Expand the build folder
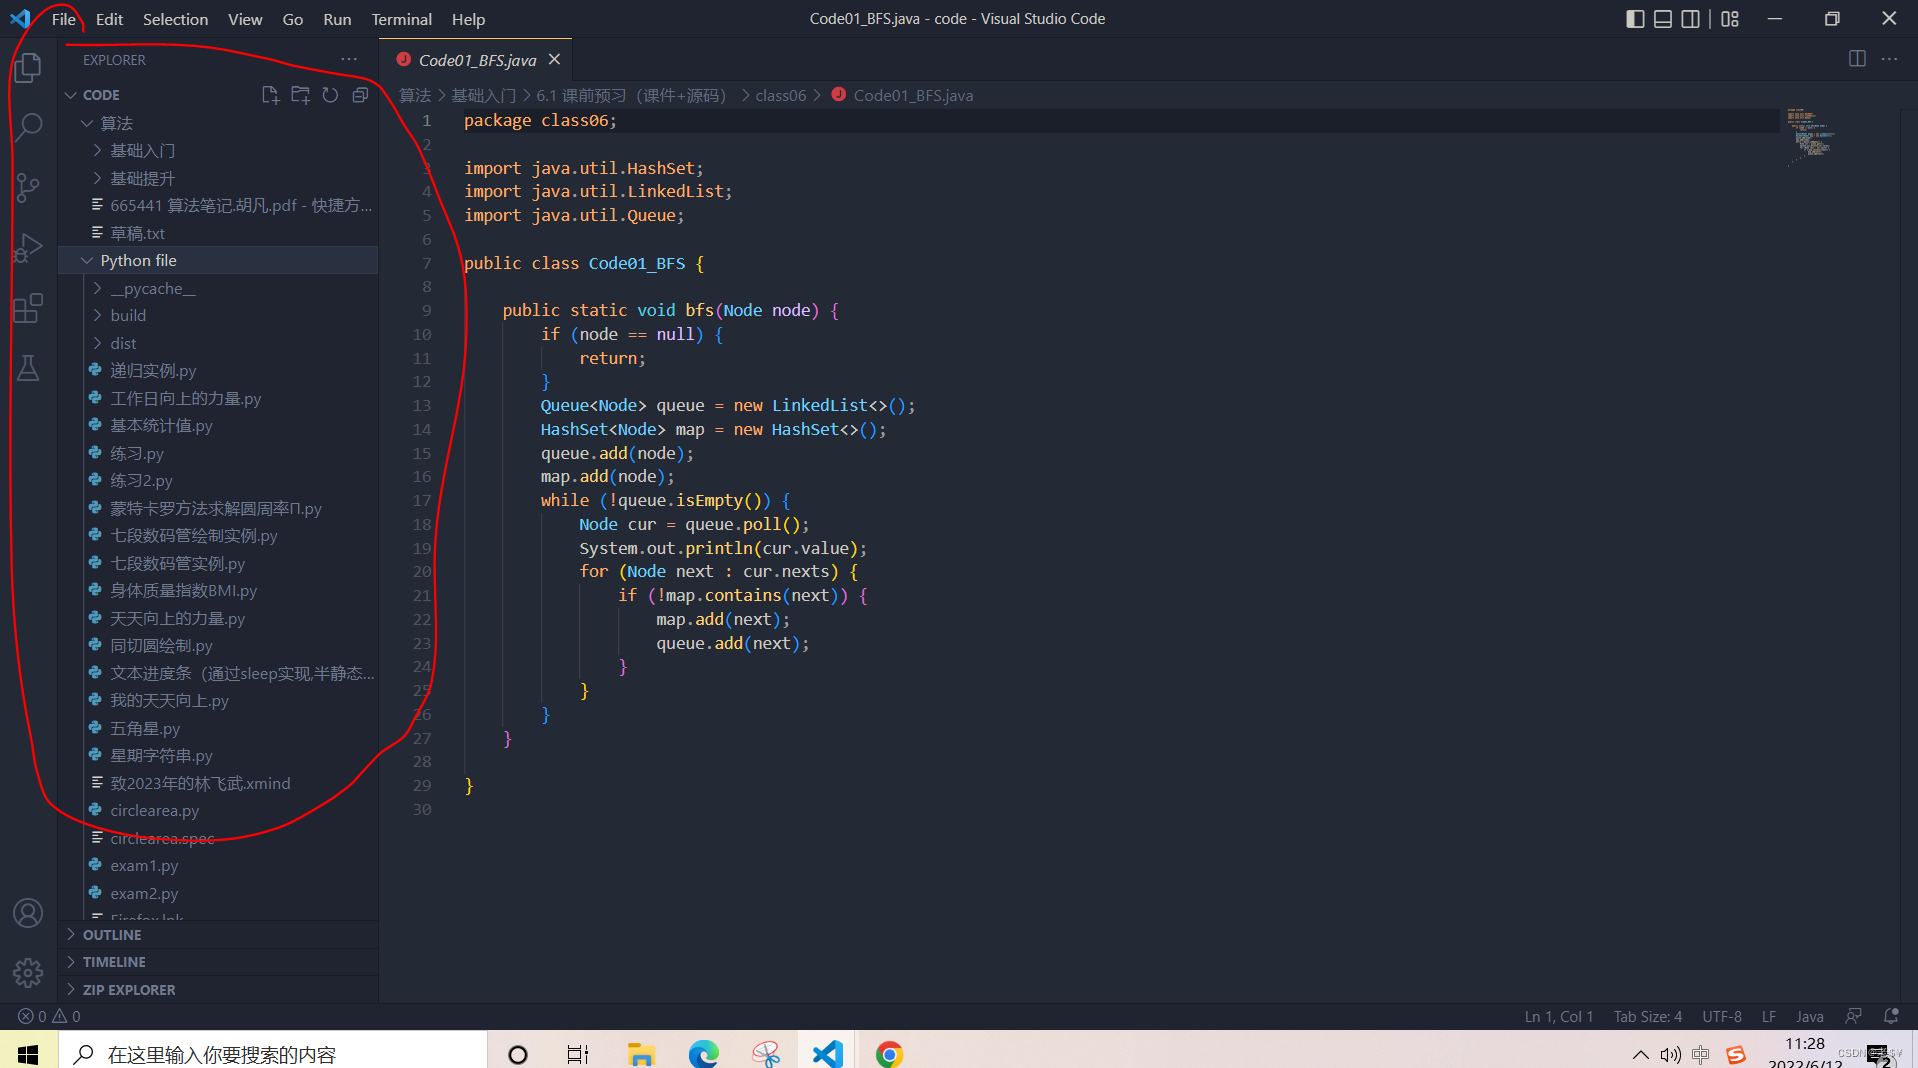 tap(218, 315)
